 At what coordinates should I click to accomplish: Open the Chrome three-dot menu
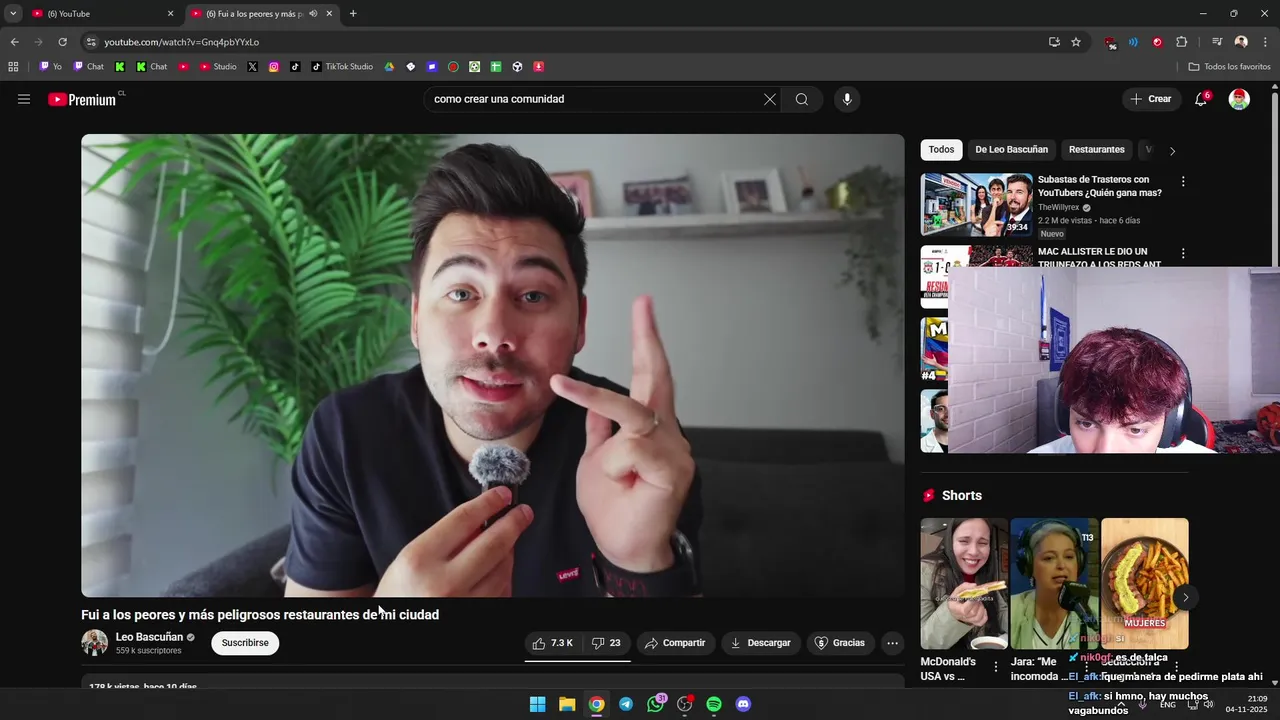tap(1265, 42)
